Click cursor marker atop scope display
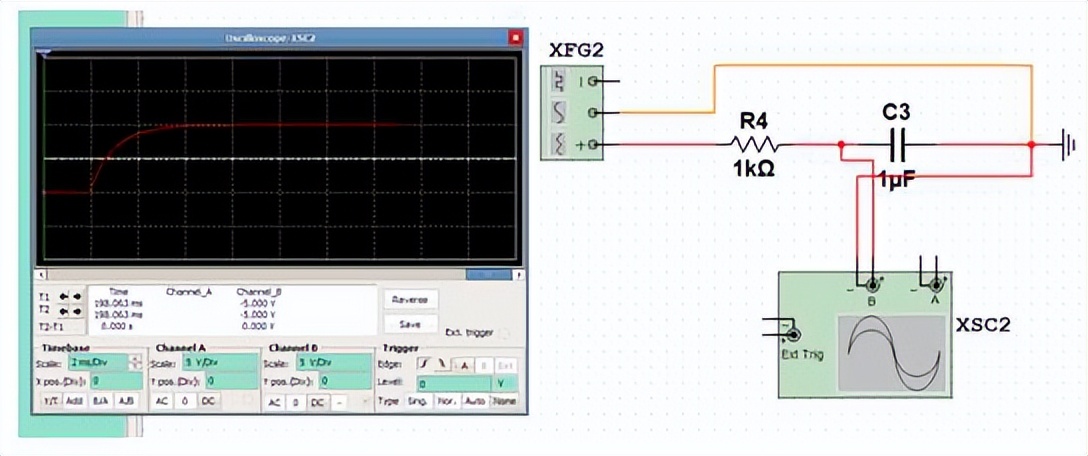The height and width of the screenshot is (456, 1088). click(46, 52)
